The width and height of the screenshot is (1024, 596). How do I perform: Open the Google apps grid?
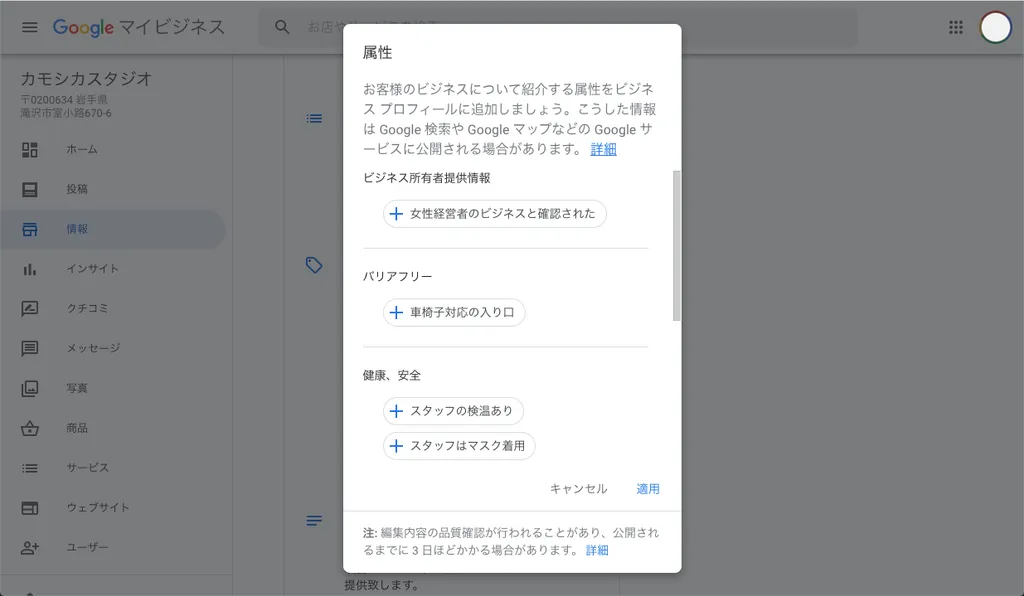[955, 27]
